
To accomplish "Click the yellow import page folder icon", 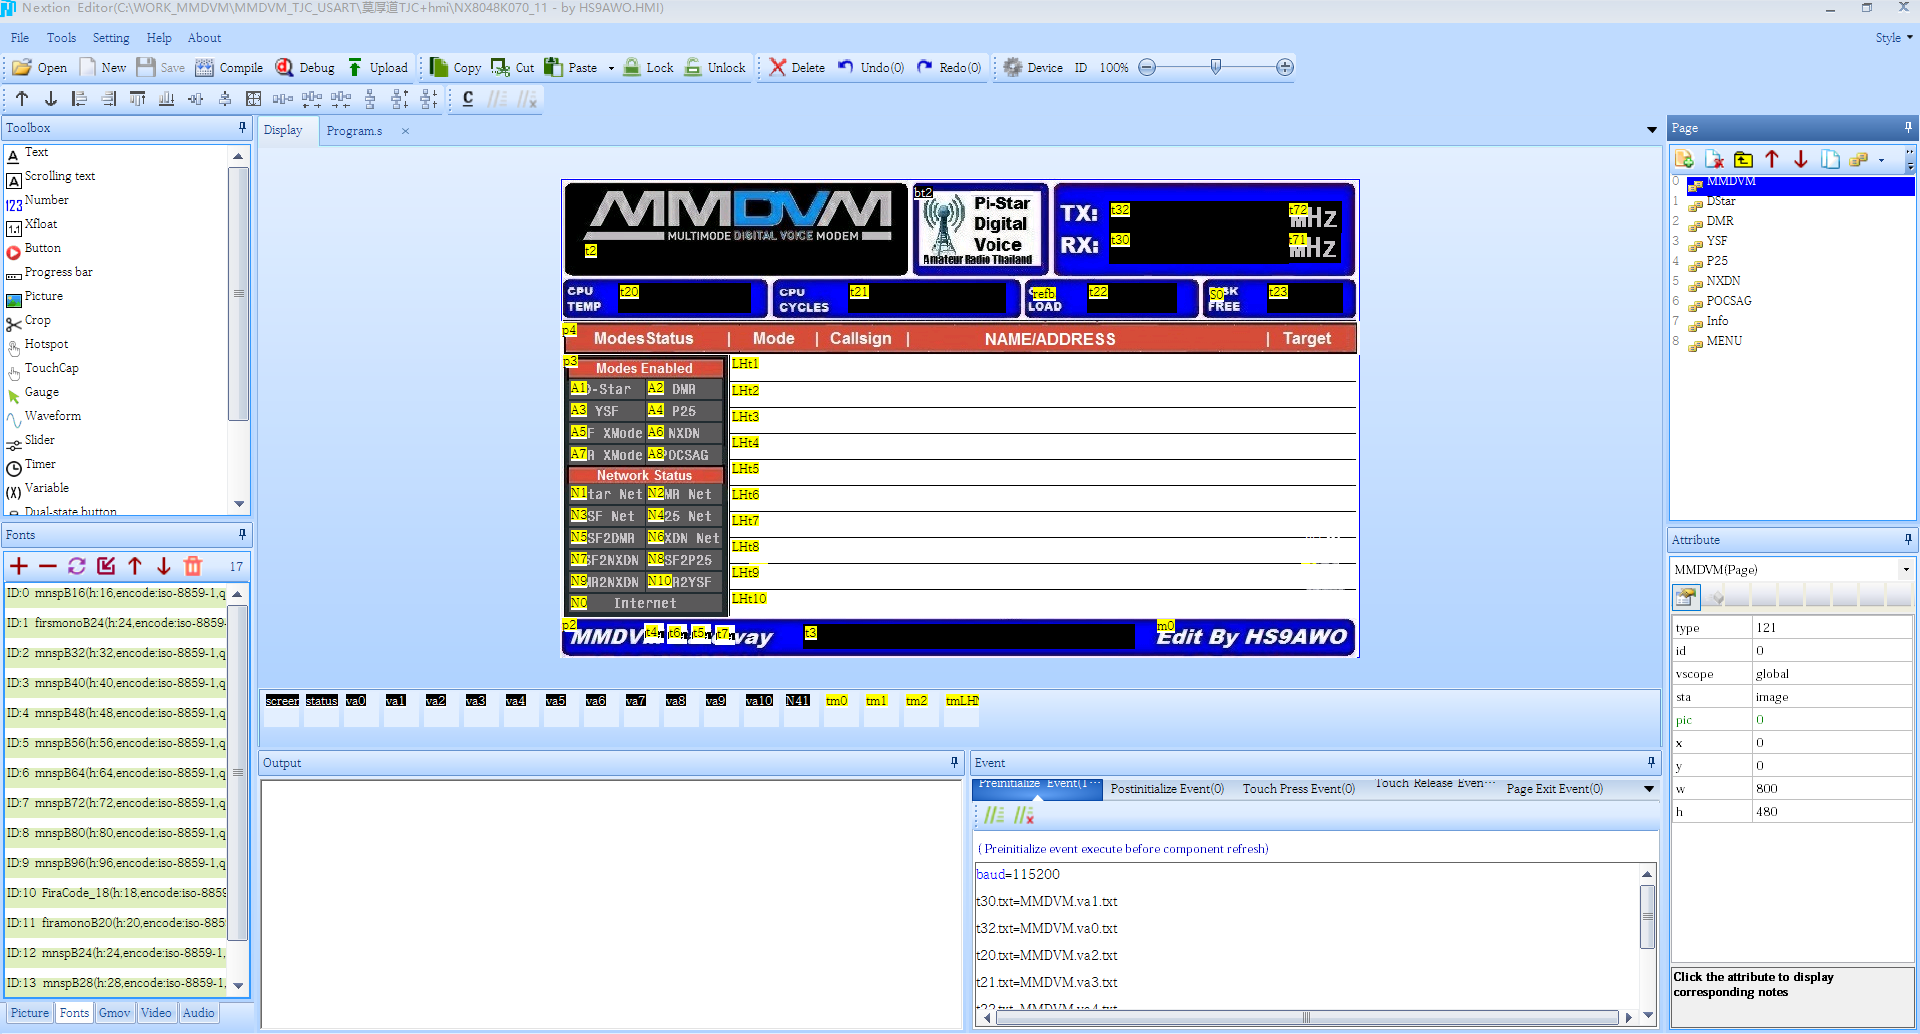I will tap(1743, 159).
